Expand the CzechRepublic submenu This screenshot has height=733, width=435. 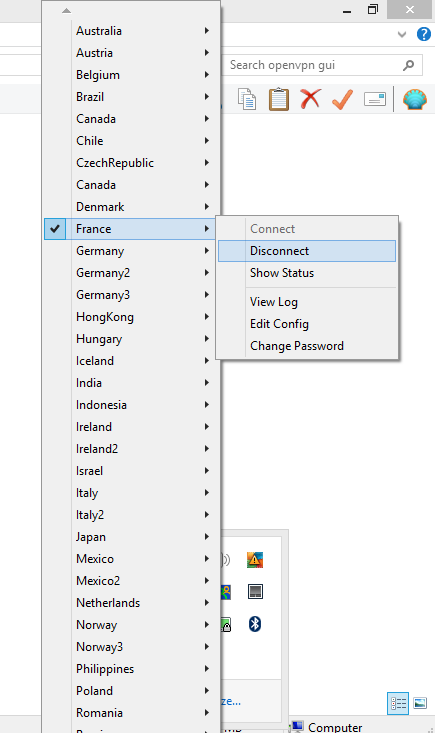130,163
